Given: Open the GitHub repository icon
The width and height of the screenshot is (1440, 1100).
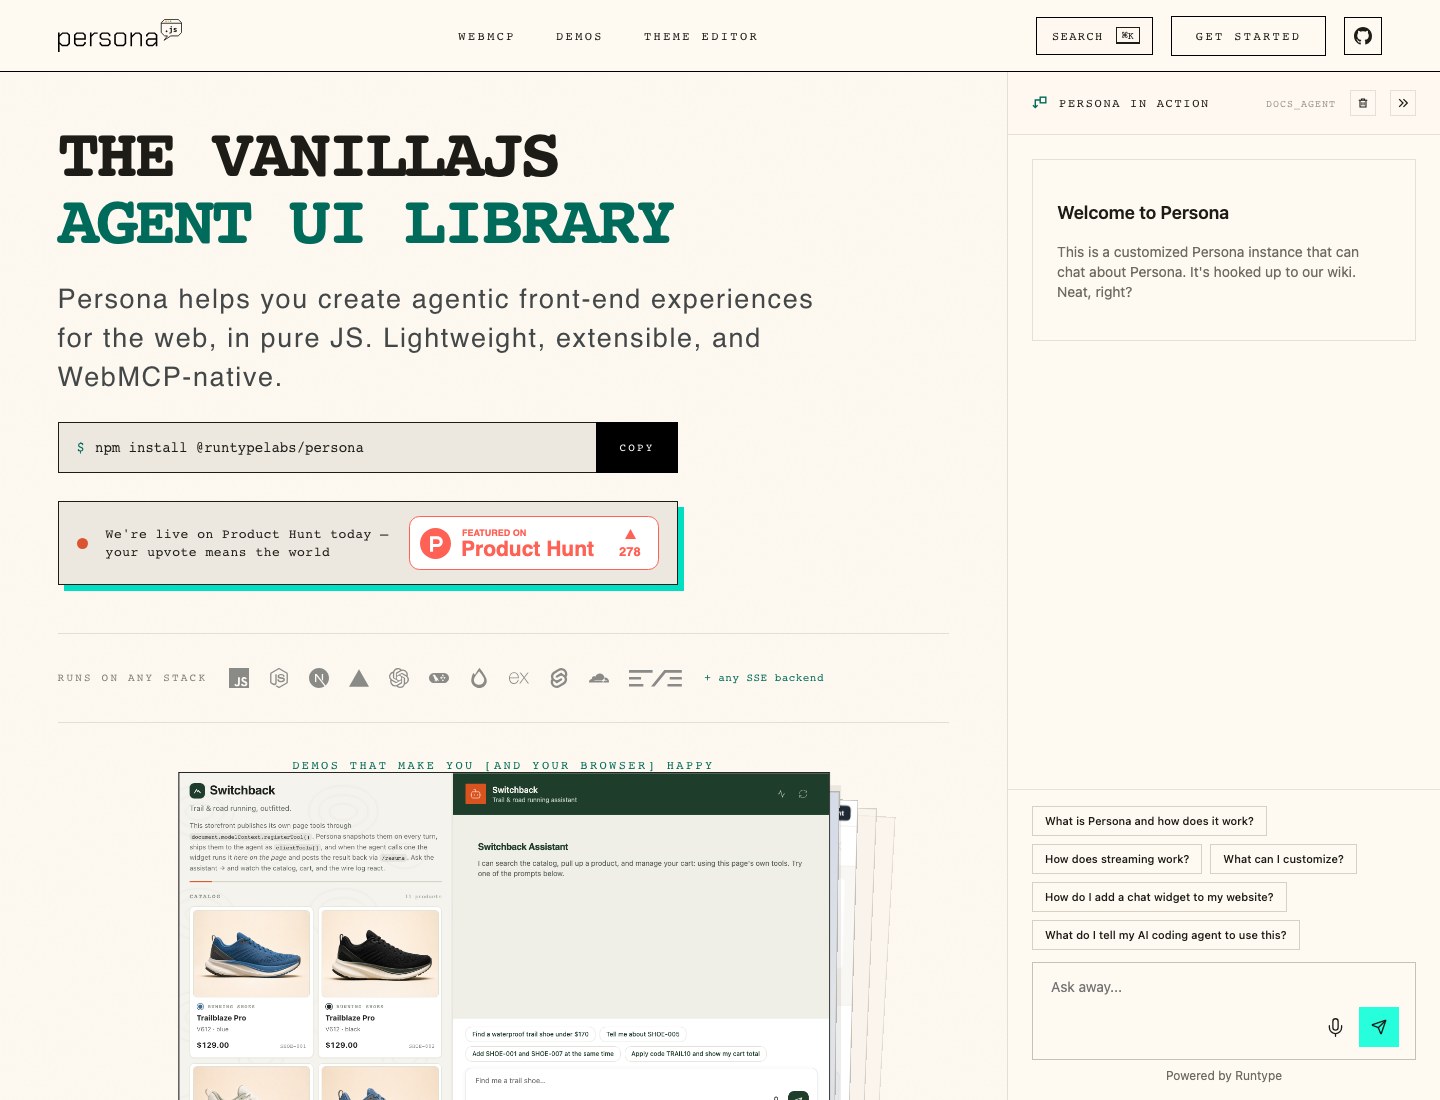Looking at the screenshot, I should tap(1362, 36).
